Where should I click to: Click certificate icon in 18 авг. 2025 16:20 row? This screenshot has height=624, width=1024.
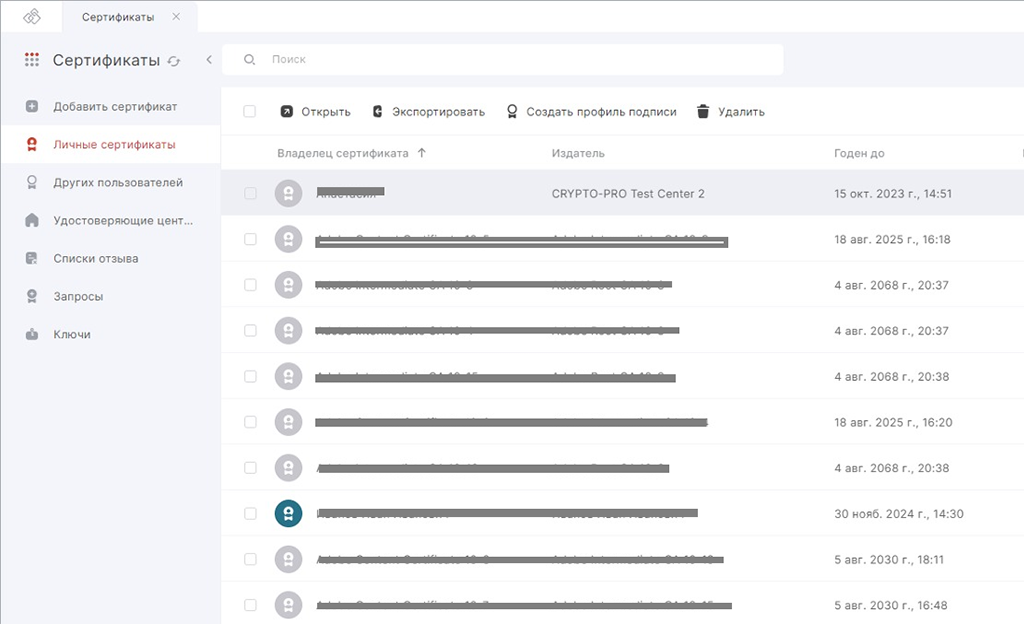pyautogui.click(x=288, y=422)
